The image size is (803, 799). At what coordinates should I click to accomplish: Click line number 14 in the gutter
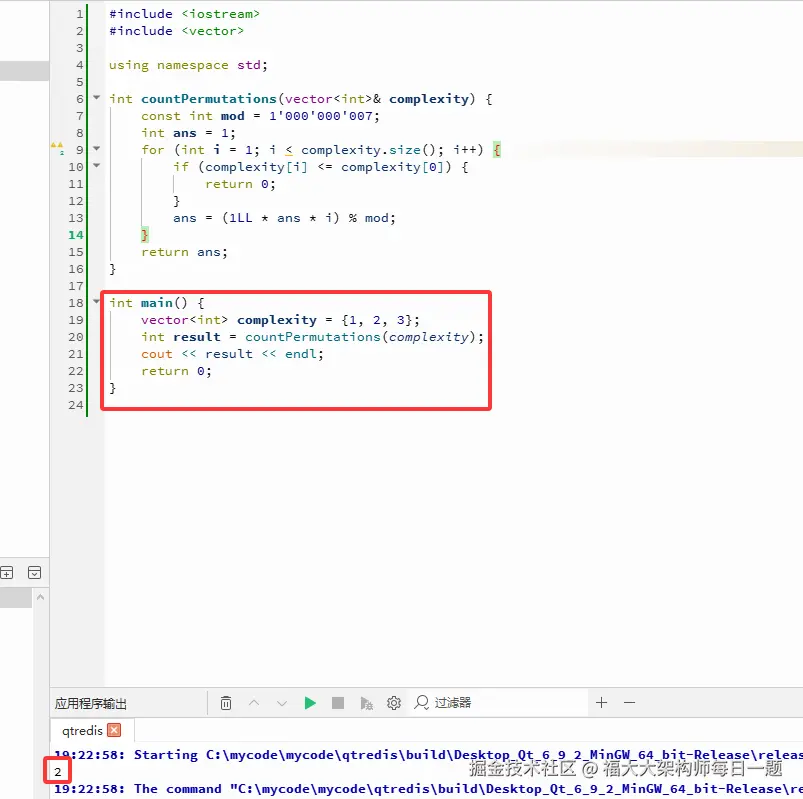click(x=76, y=235)
